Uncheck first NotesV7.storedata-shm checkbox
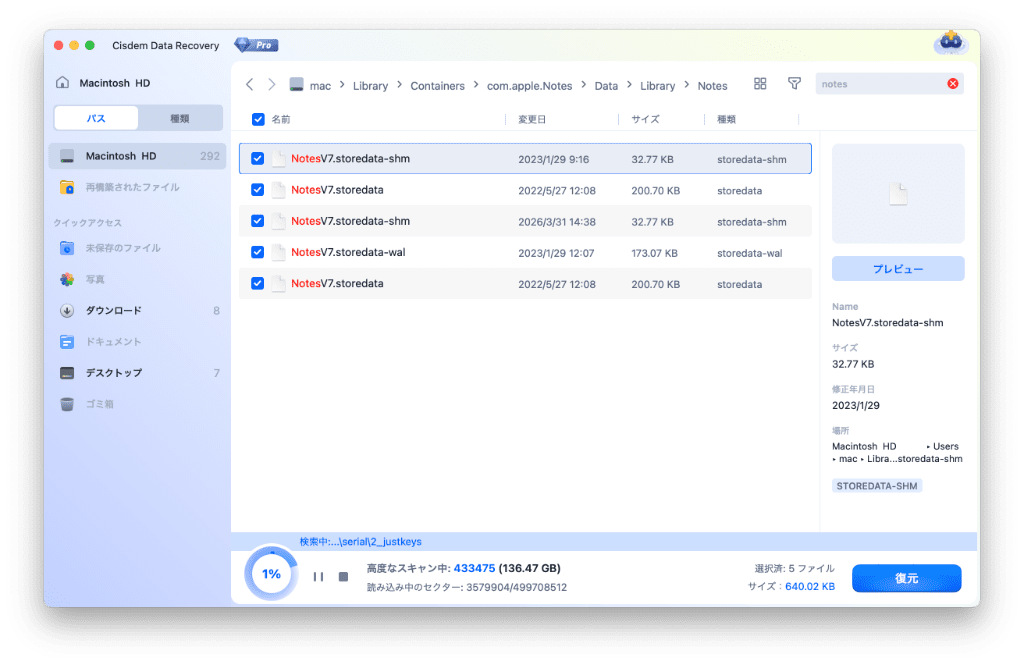 point(258,159)
